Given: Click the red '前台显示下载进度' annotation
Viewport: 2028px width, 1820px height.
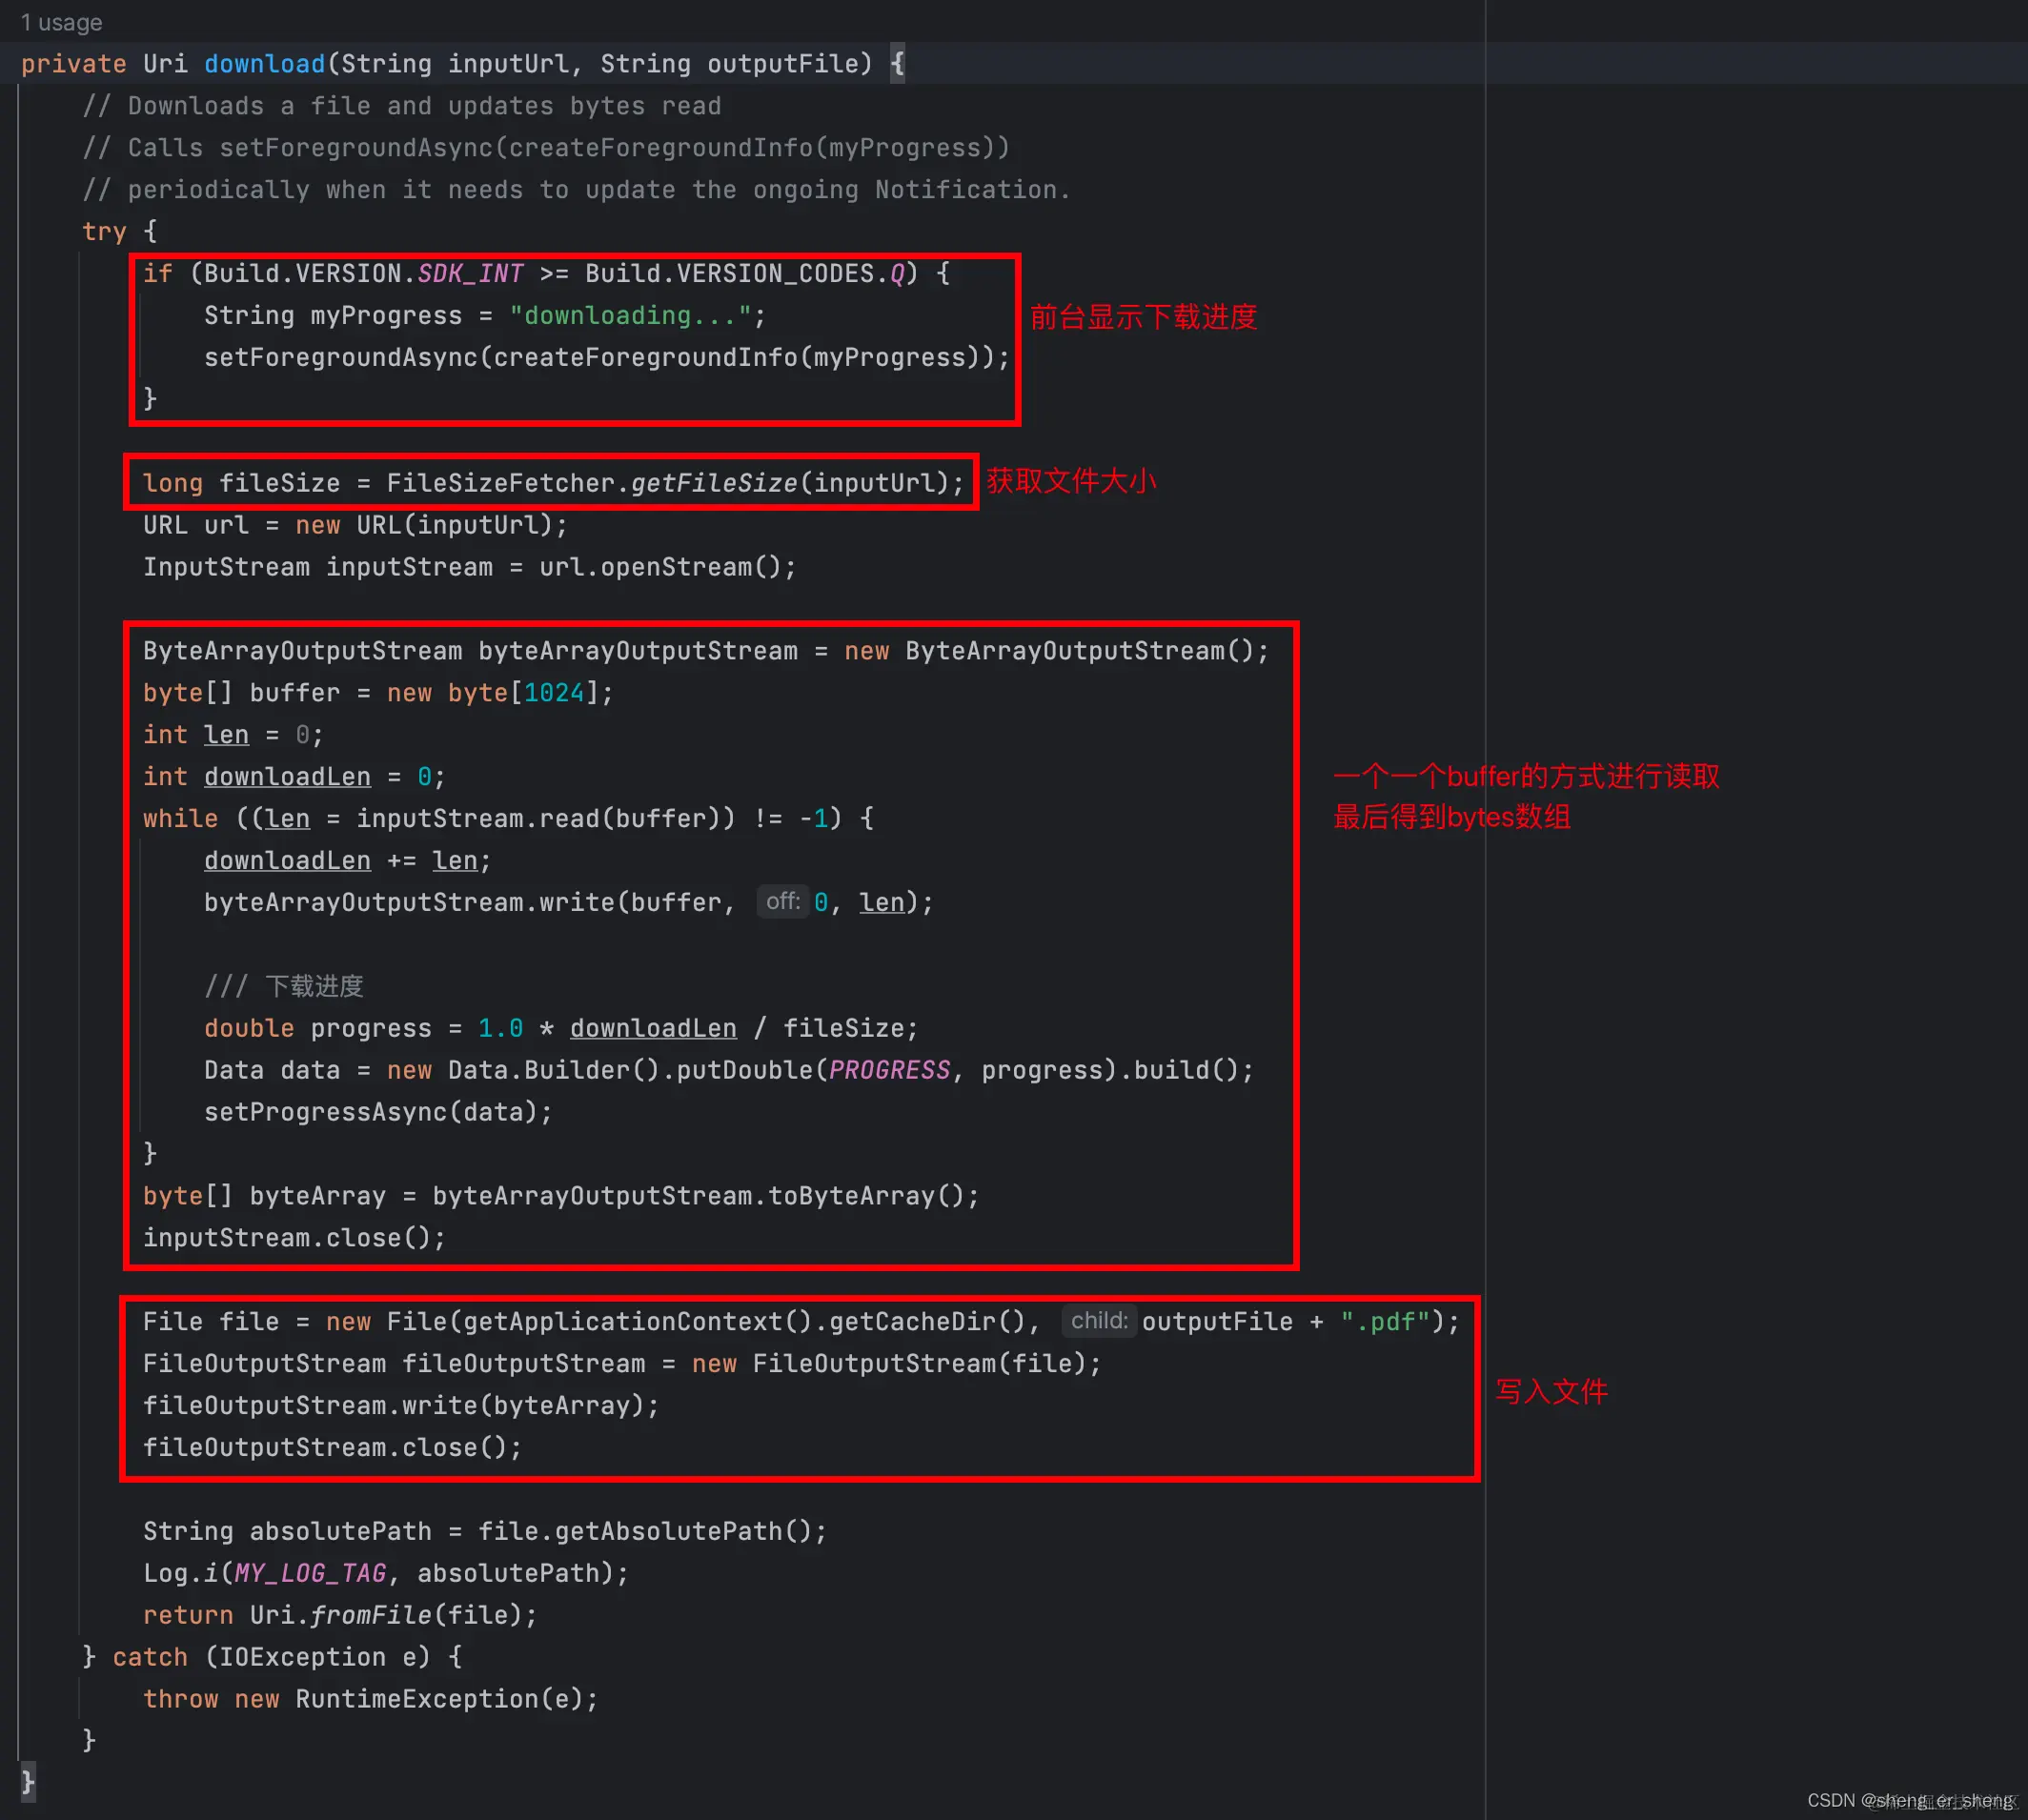Looking at the screenshot, I should pos(1143,317).
